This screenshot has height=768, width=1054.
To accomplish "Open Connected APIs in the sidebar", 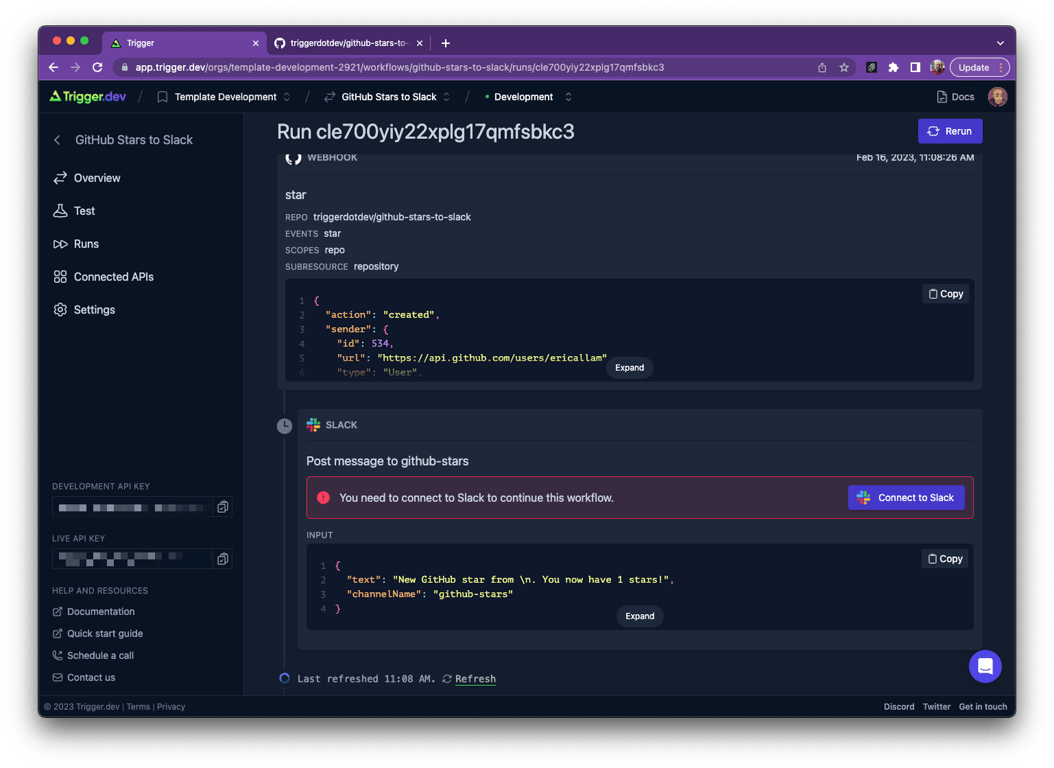I will 104,277.
